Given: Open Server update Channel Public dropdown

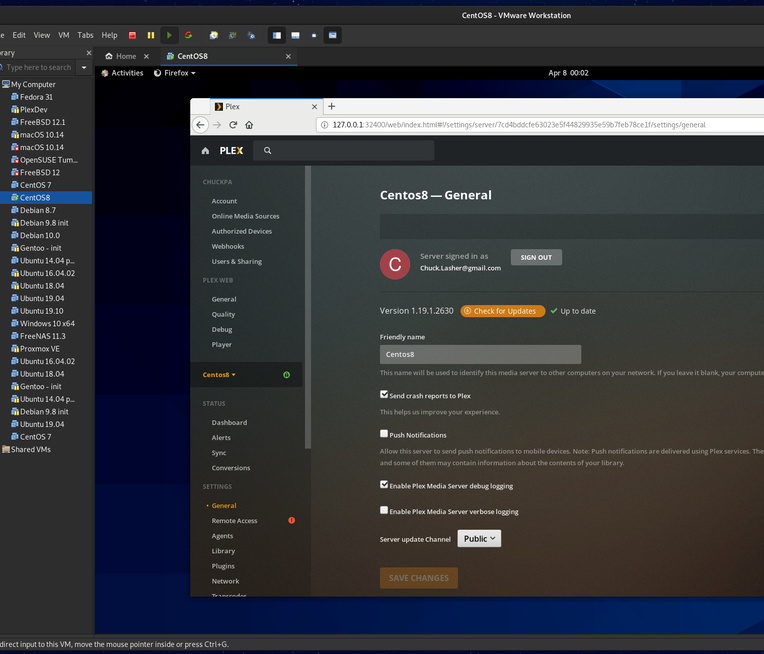Looking at the screenshot, I should [479, 539].
